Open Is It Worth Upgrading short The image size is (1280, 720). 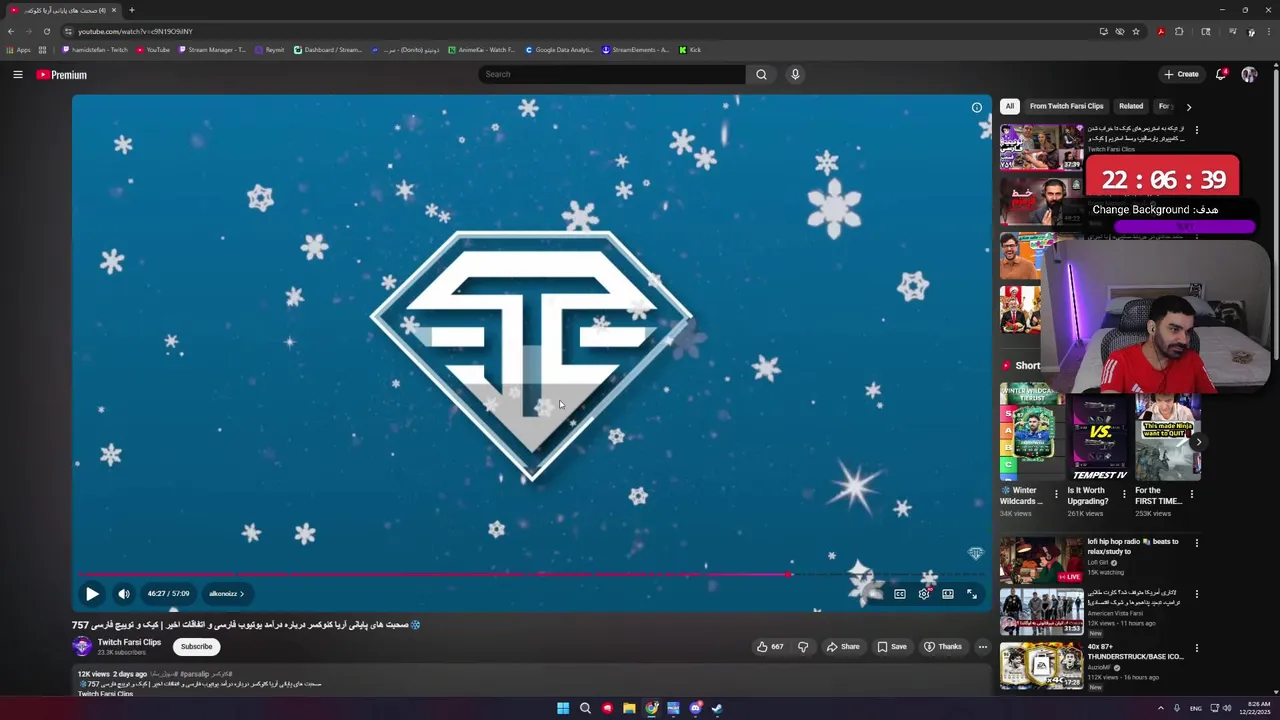(1100, 436)
